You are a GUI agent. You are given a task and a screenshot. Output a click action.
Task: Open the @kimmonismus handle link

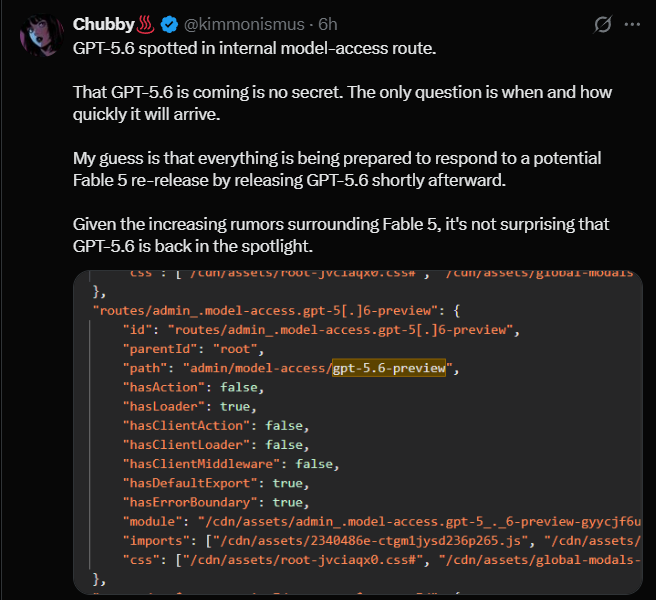click(x=244, y=25)
